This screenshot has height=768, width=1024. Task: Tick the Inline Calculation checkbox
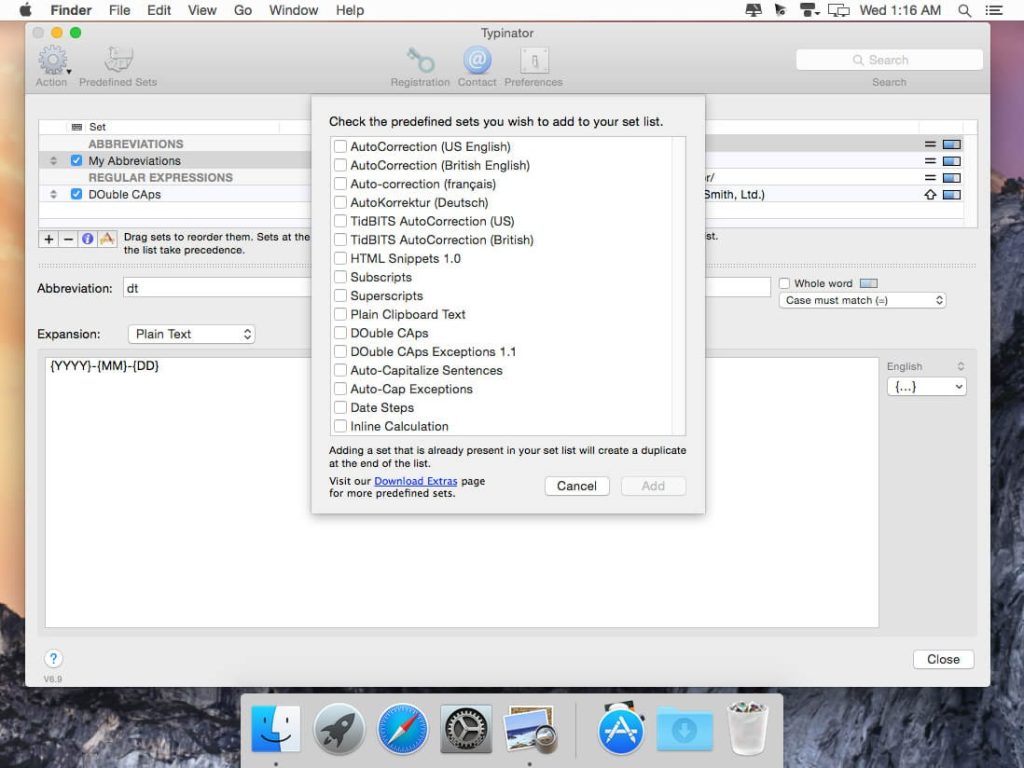tap(340, 427)
